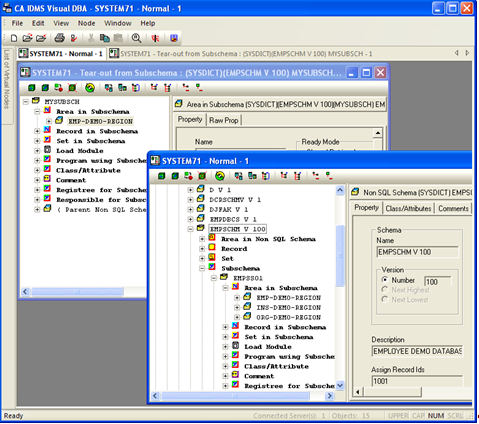
Task: Click the red-crossed cube icon in Tear-out window toolbar
Action: tap(72, 88)
